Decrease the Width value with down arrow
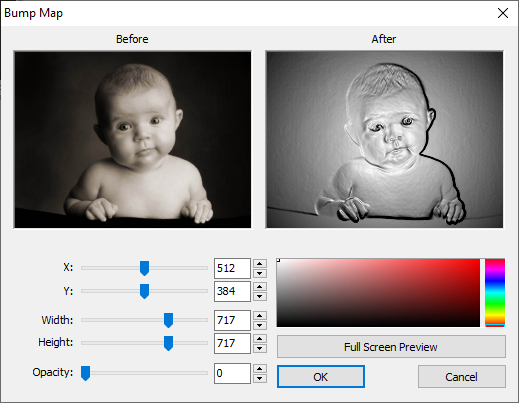This screenshot has width=519, height=403. [x=260, y=325]
